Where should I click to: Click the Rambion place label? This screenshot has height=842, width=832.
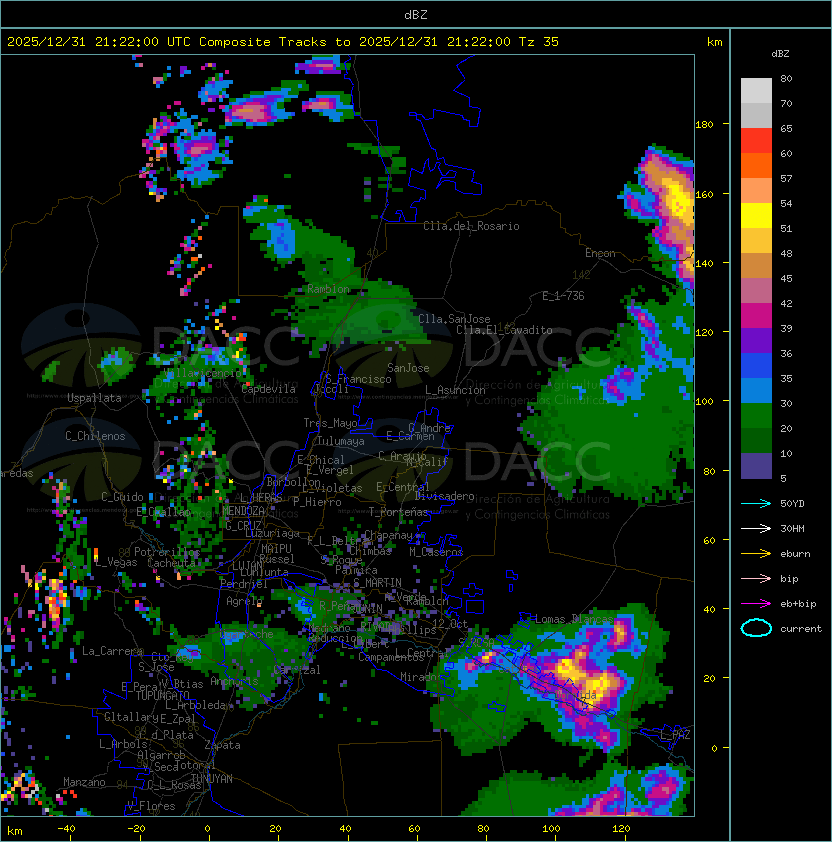pos(328,289)
